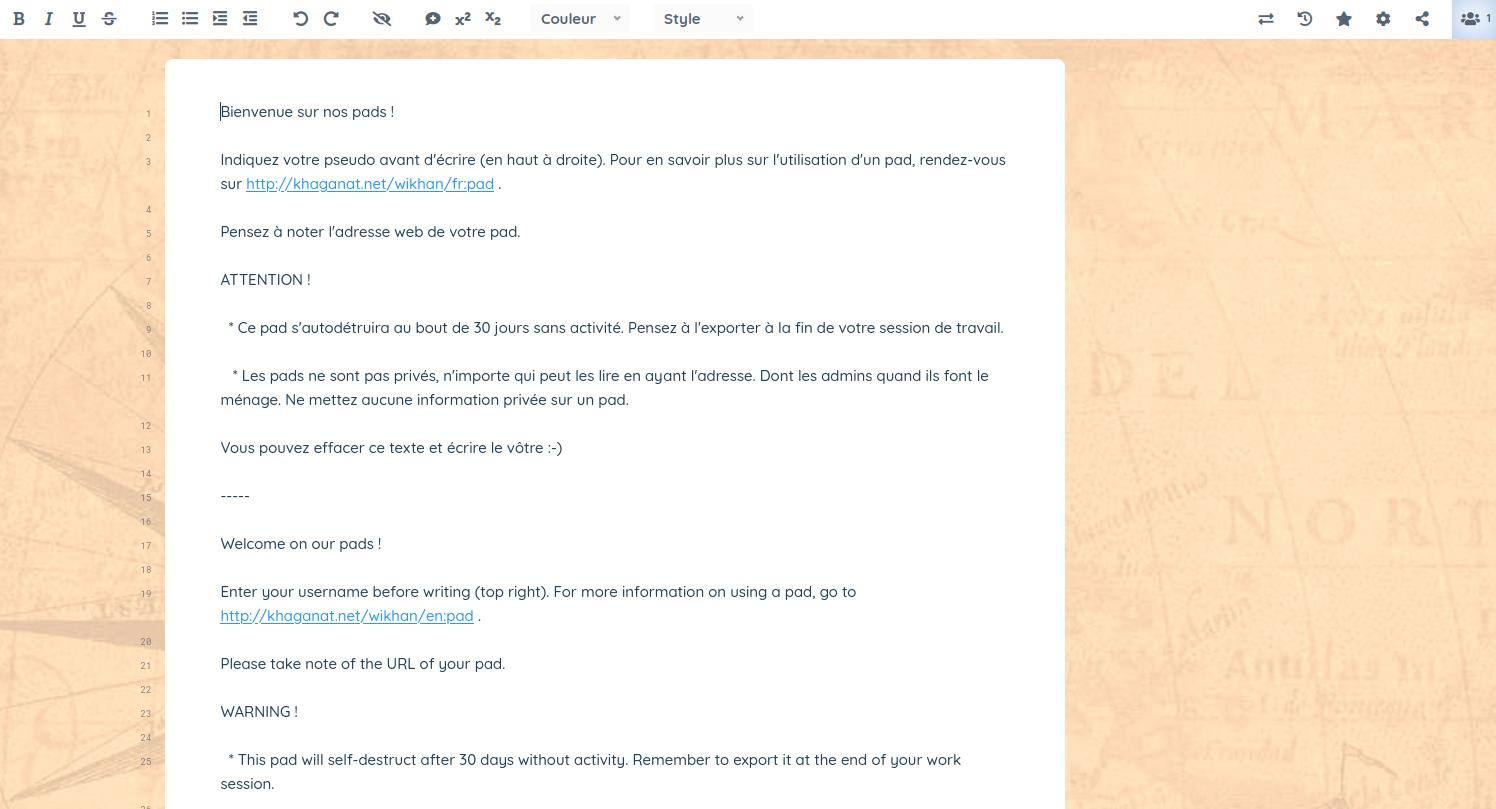Image resolution: width=1496 pixels, height=809 pixels.
Task: Click line number 9 in the gutter
Action: coord(148,330)
